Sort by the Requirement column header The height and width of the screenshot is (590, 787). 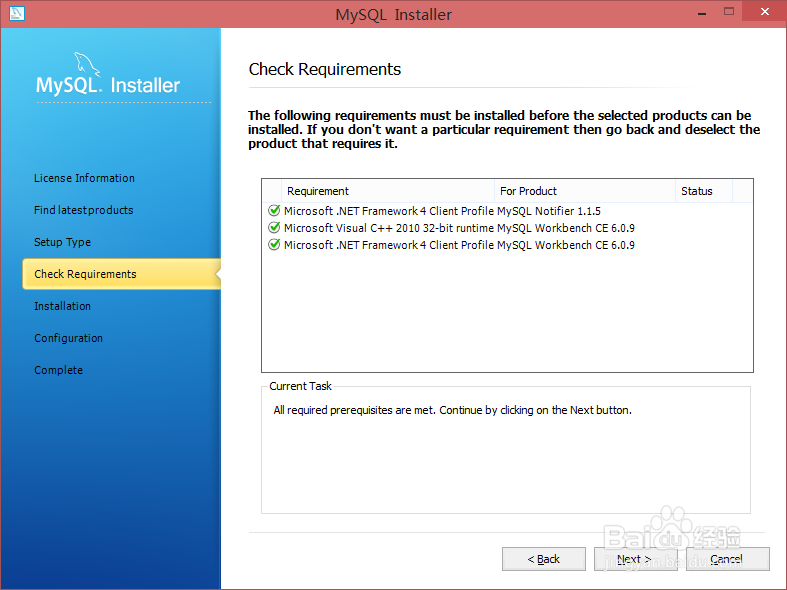(388, 191)
